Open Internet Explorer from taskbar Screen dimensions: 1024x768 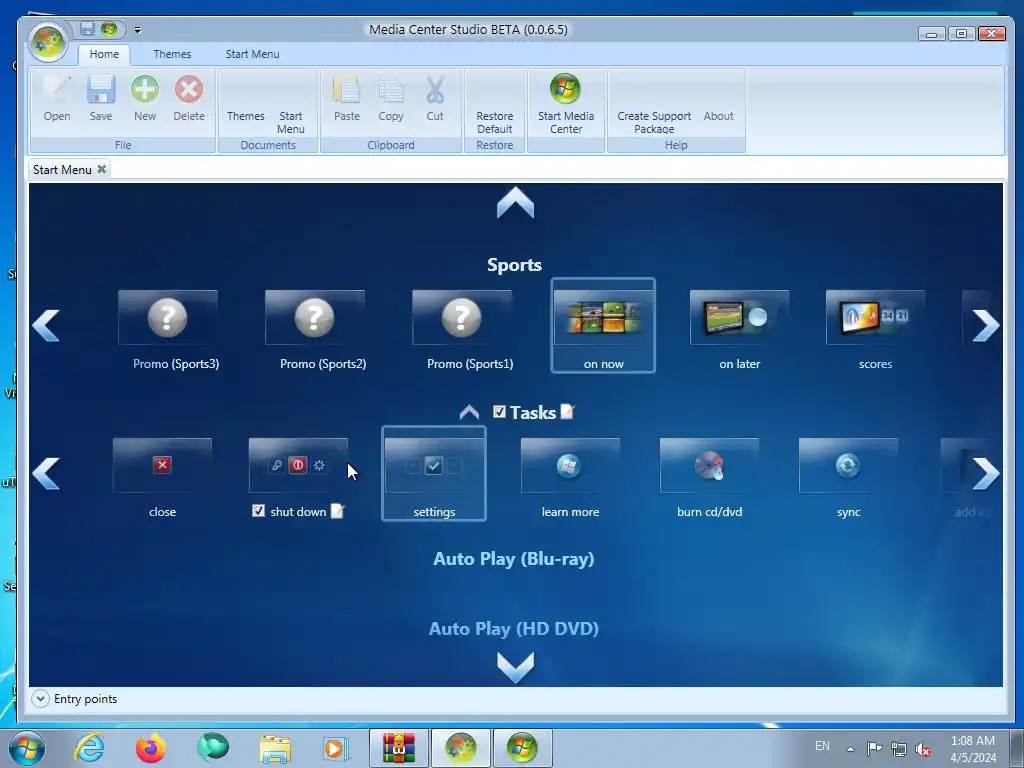click(x=89, y=748)
